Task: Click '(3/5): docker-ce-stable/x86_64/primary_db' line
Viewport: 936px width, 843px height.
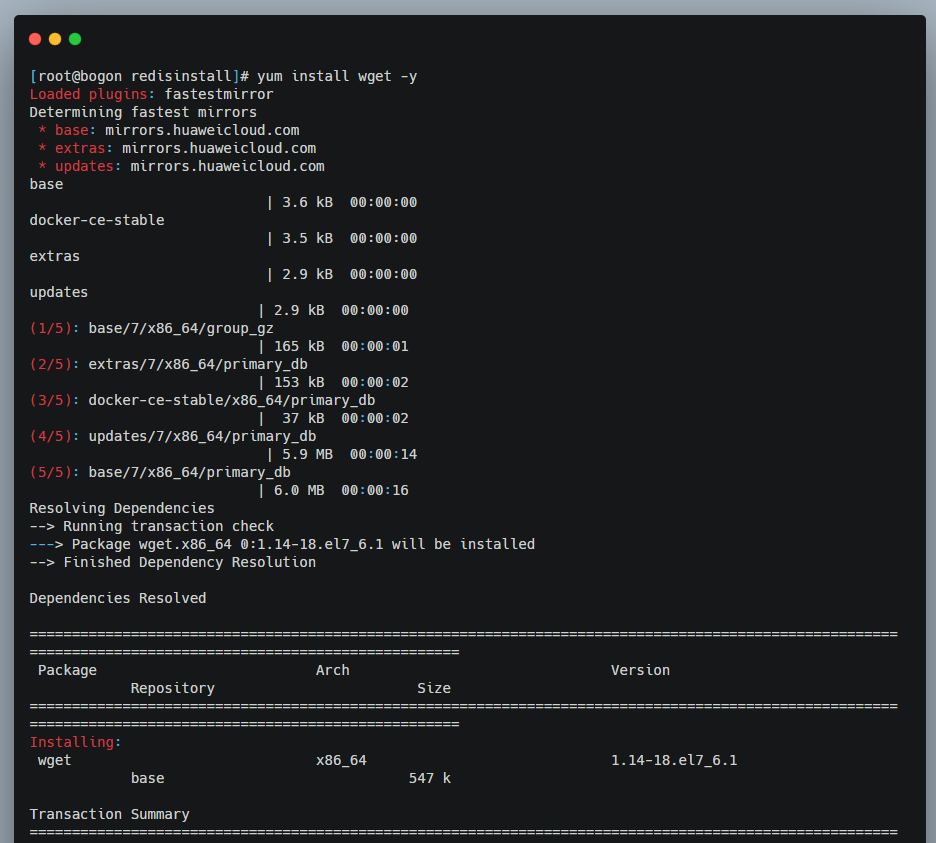Action: pos(202,400)
